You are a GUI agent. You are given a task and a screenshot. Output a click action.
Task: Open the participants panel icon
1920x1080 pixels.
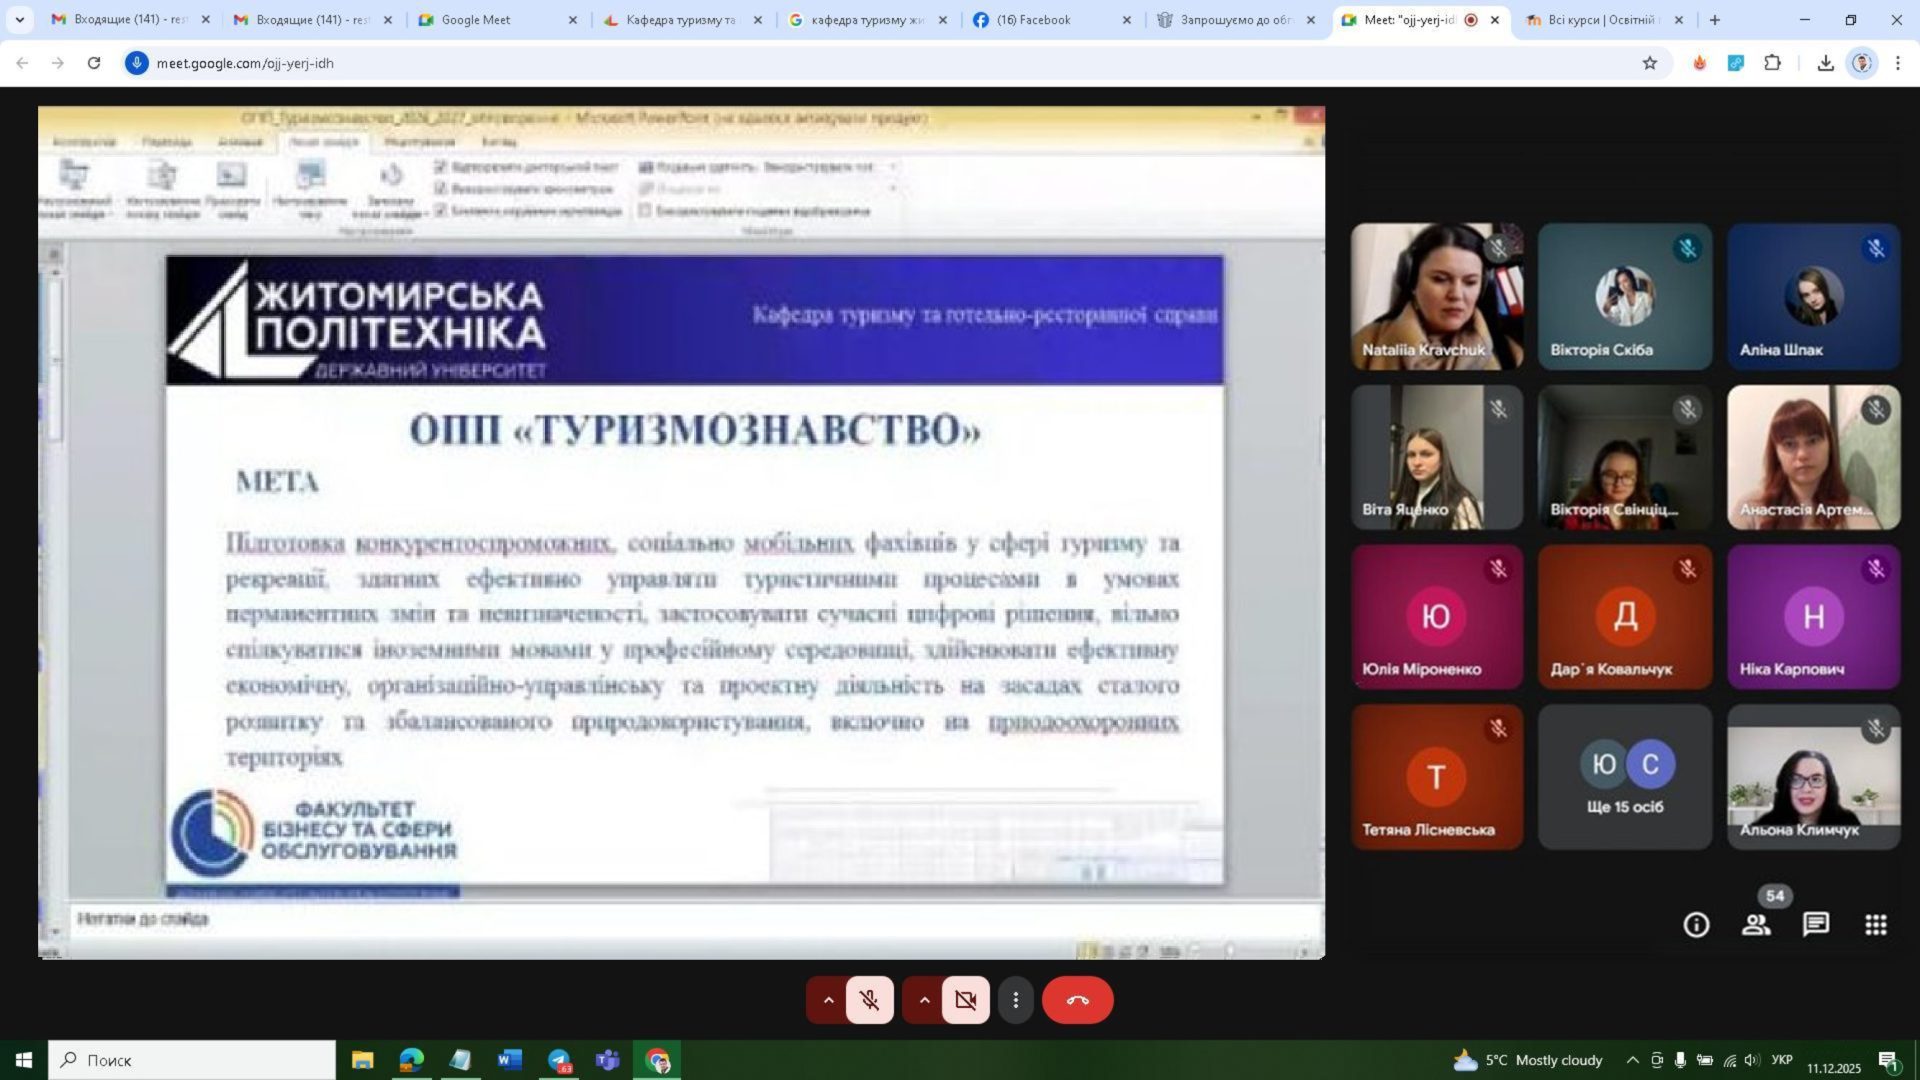click(1756, 925)
